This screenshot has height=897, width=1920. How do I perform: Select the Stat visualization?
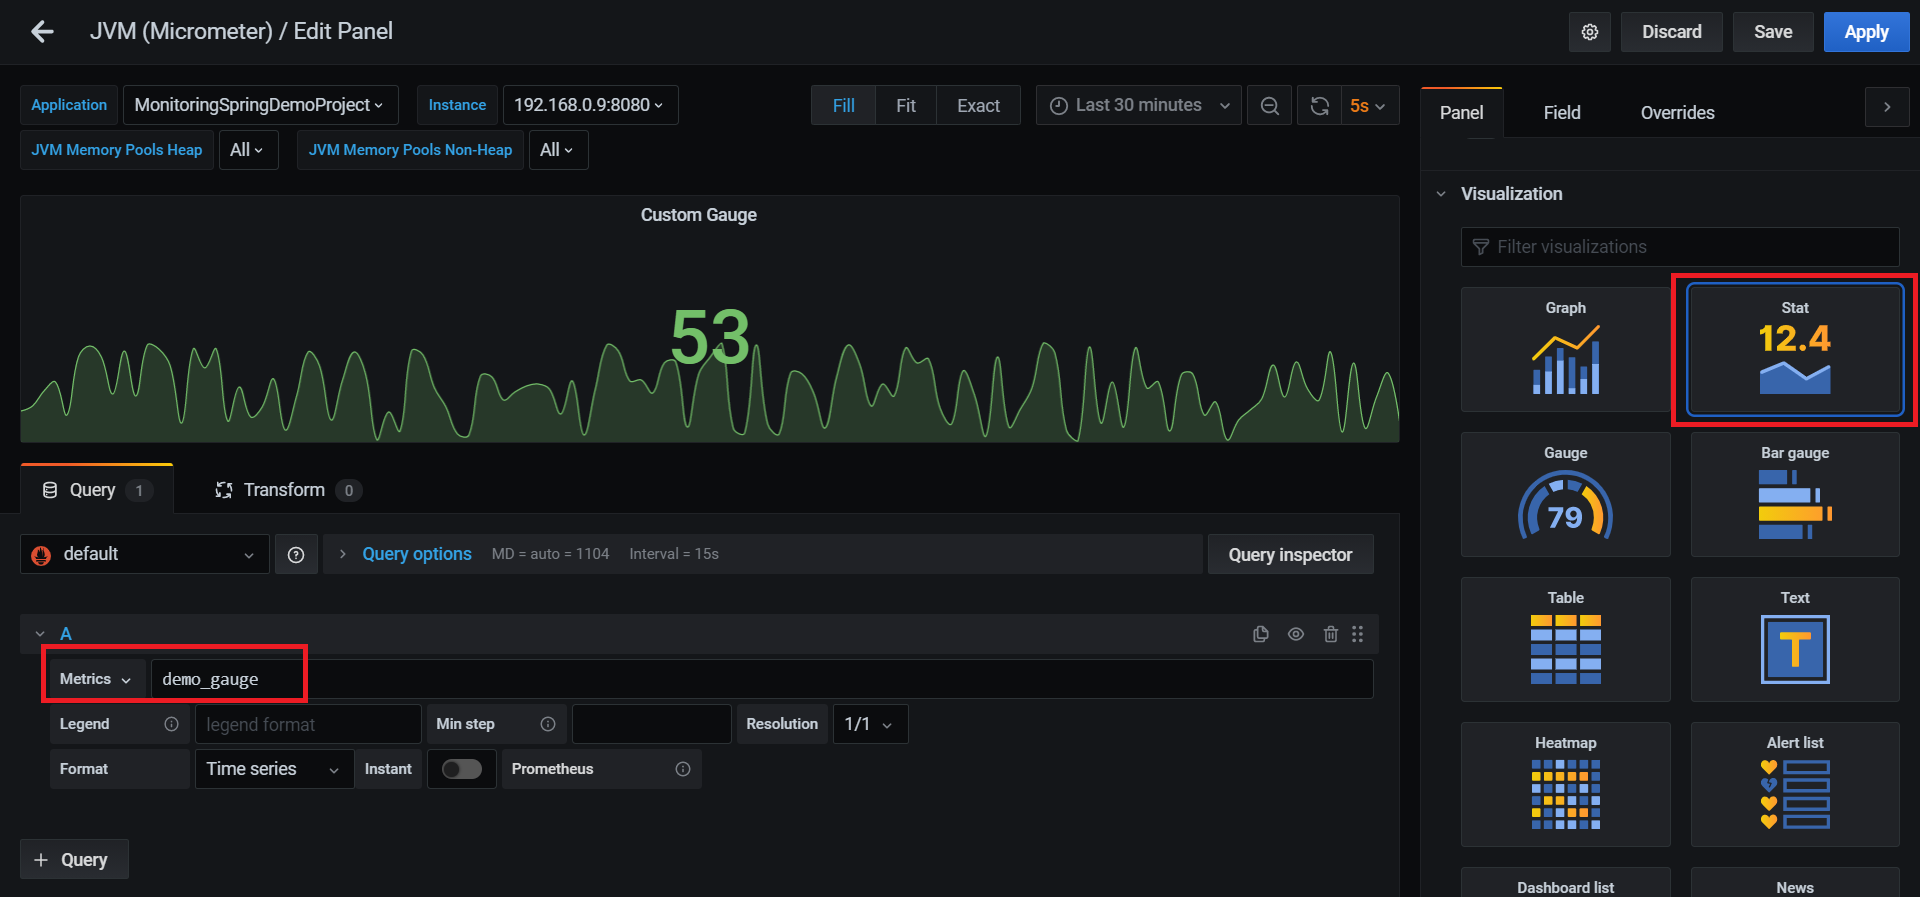pos(1795,350)
